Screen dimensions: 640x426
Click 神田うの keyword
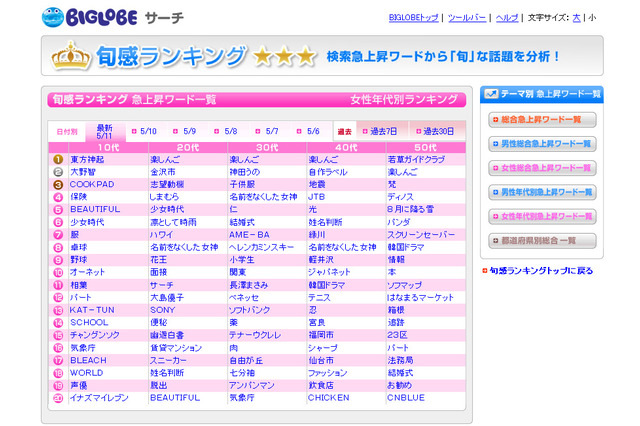(x=244, y=172)
